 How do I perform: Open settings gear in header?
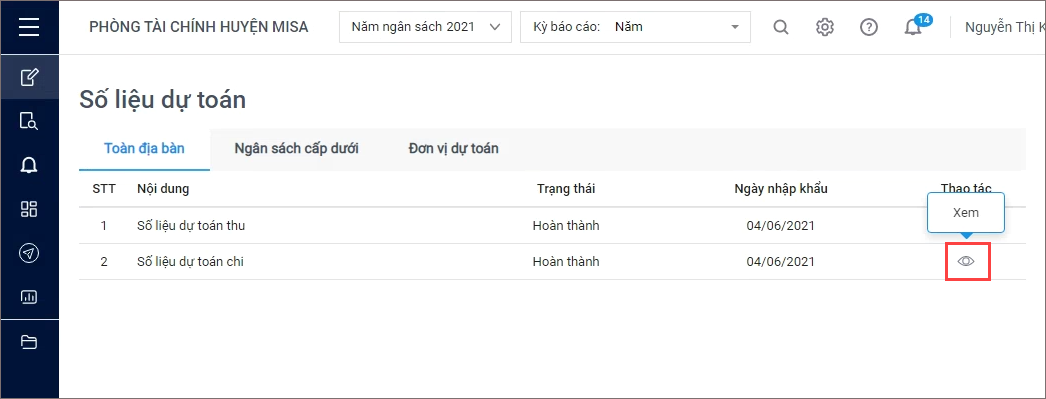coord(825,27)
